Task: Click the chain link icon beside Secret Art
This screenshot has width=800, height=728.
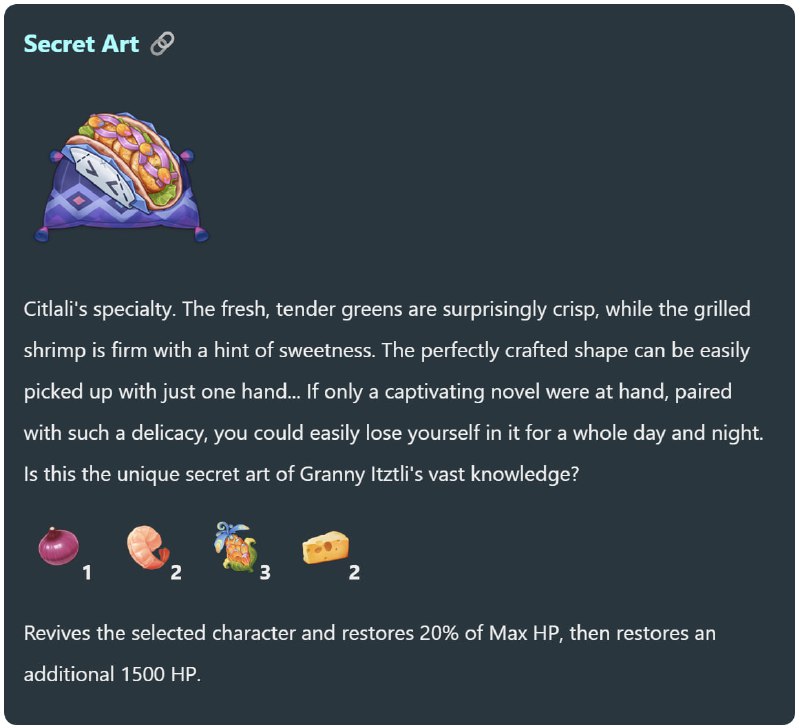Action: (x=162, y=43)
